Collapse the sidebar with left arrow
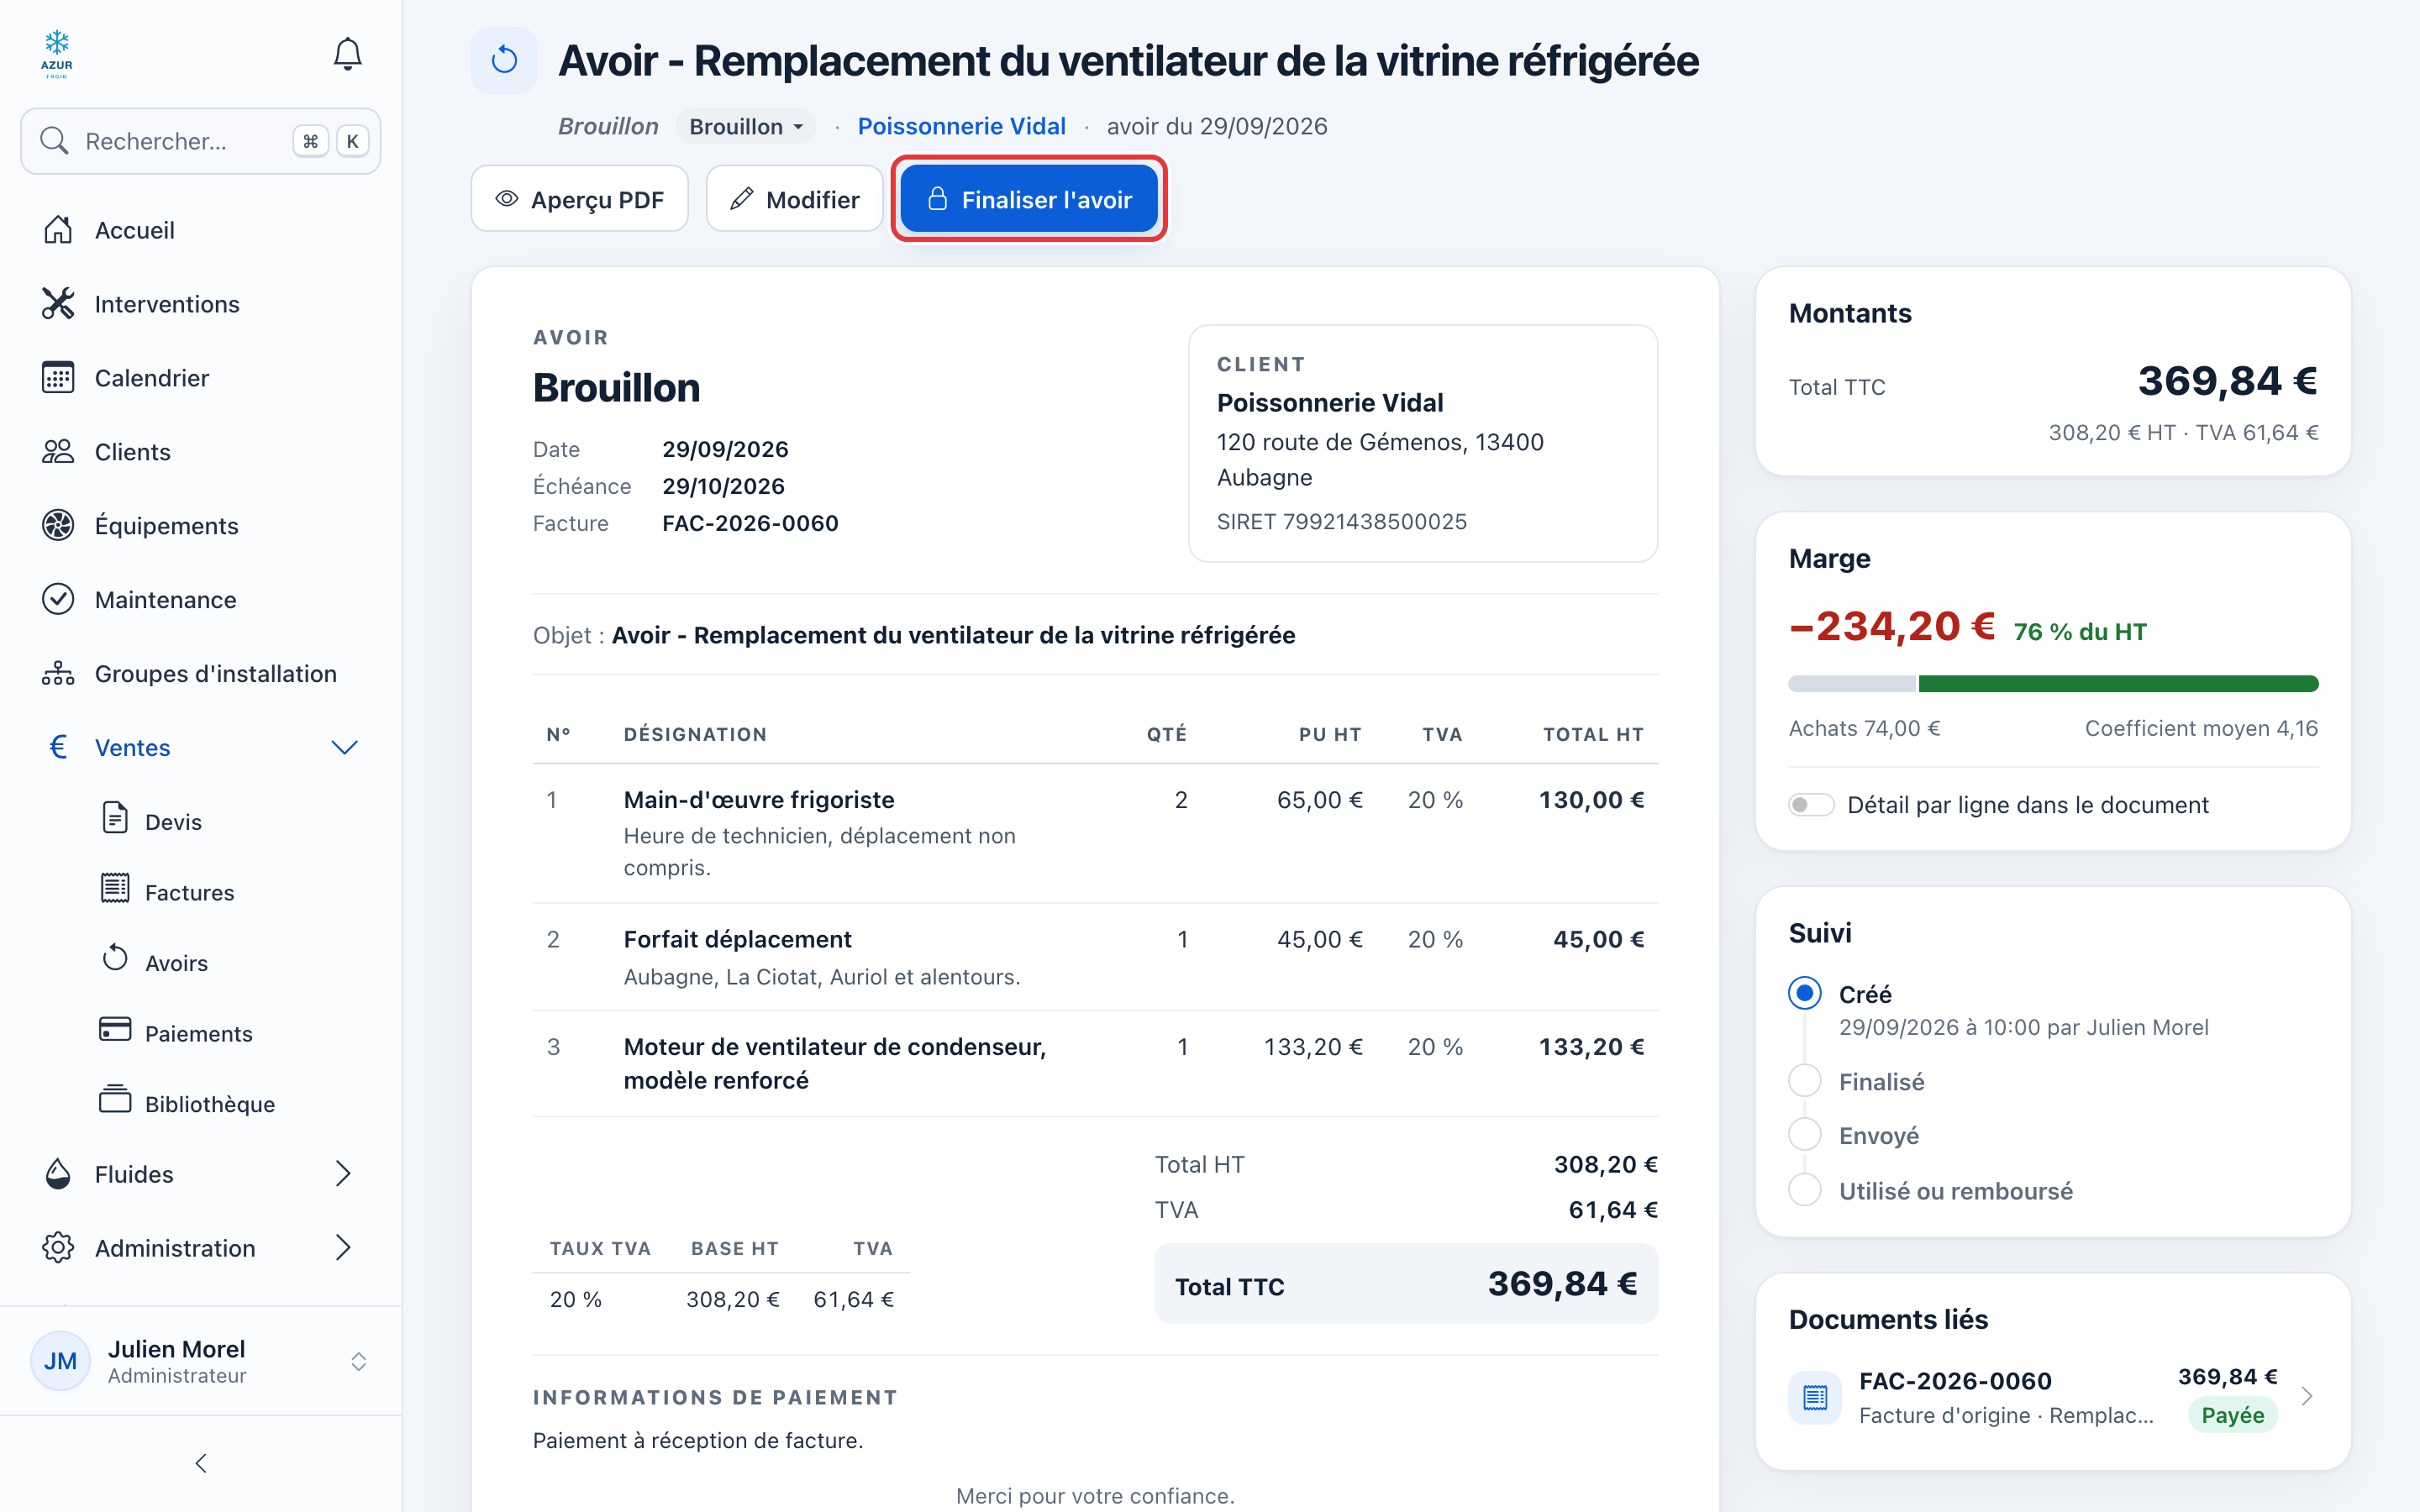The width and height of the screenshot is (2420, 1512). [201, 1464]
